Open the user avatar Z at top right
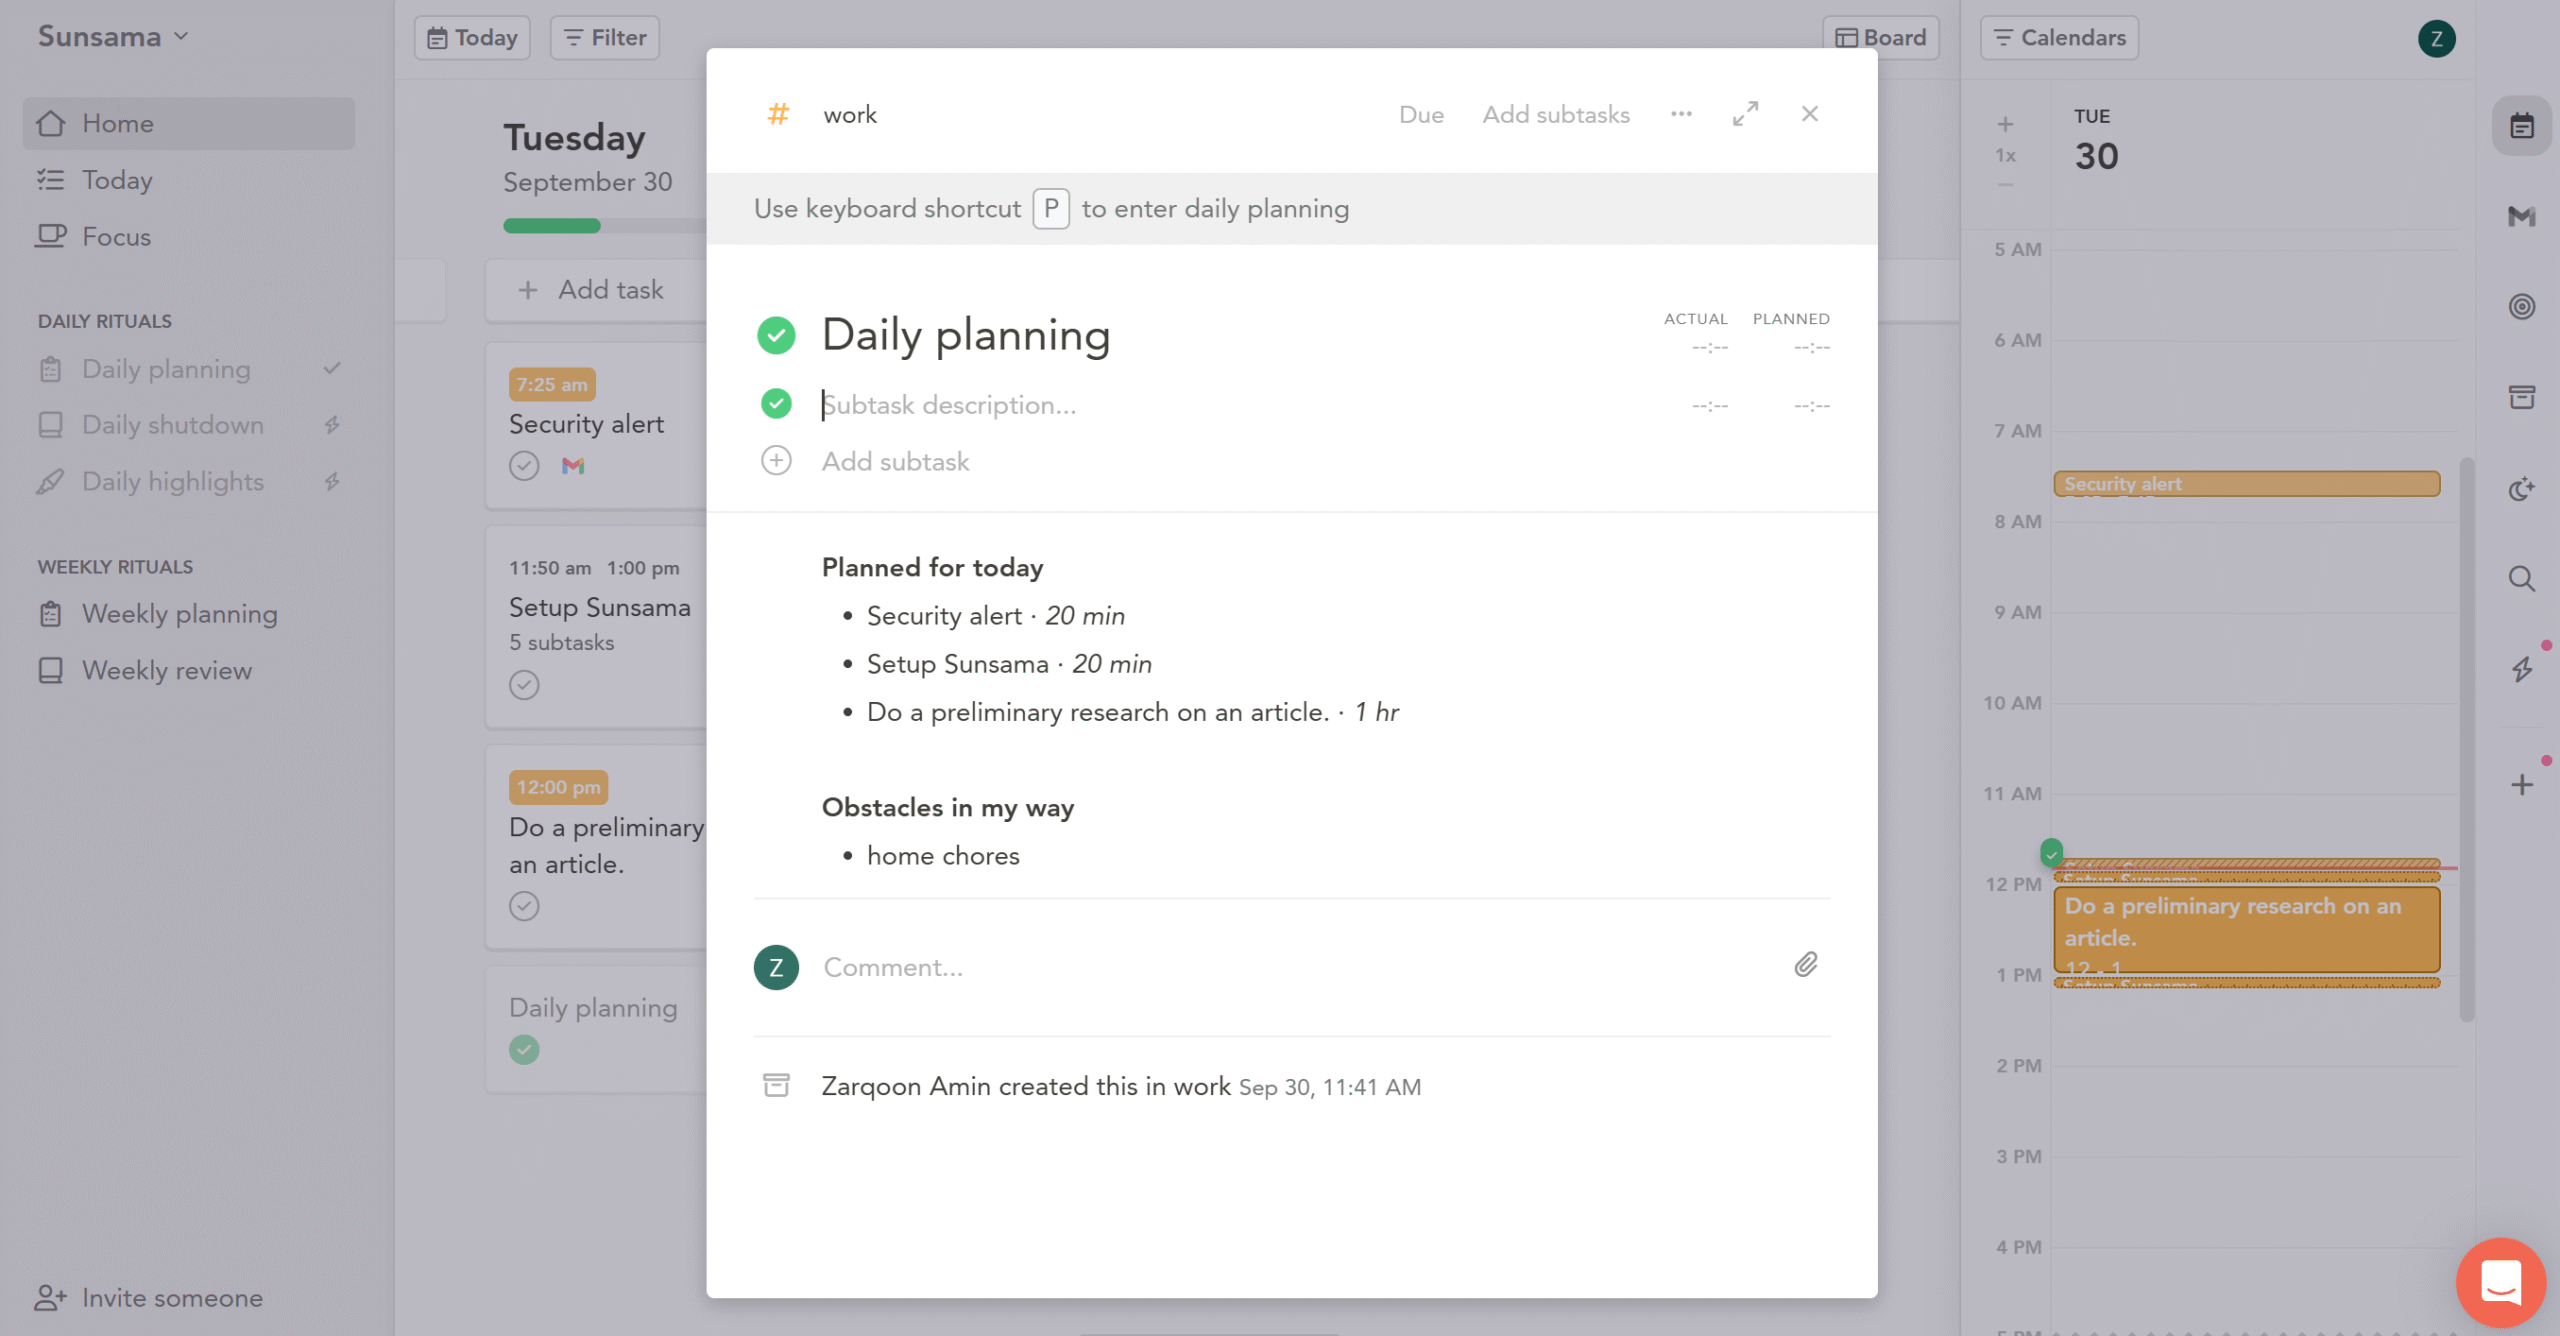Image resolution: width=2560 pixels, height=1336 pixels. pyautogui.click(x=2436, y=38)
